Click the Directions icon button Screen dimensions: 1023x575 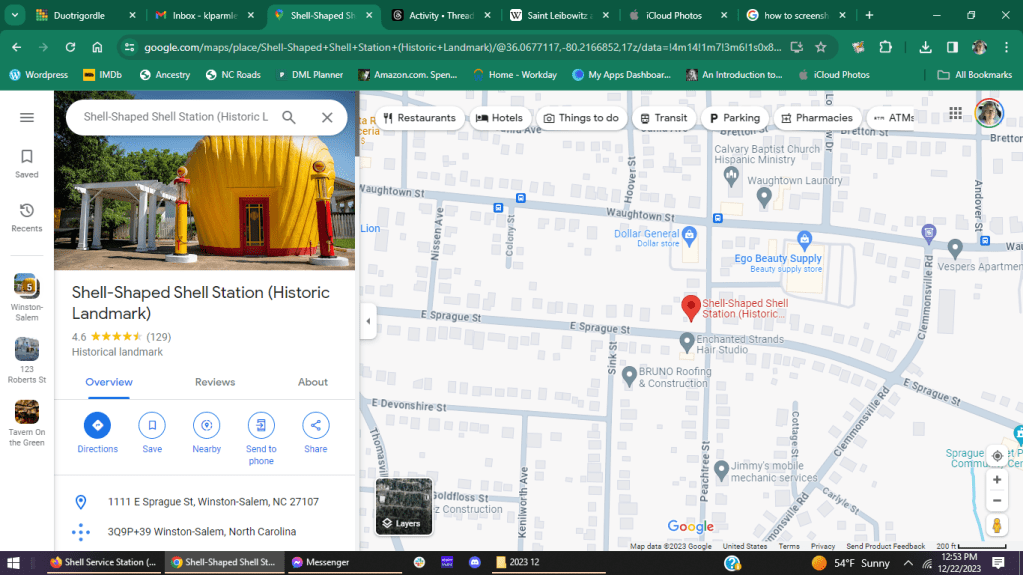(x=97, y=425)
